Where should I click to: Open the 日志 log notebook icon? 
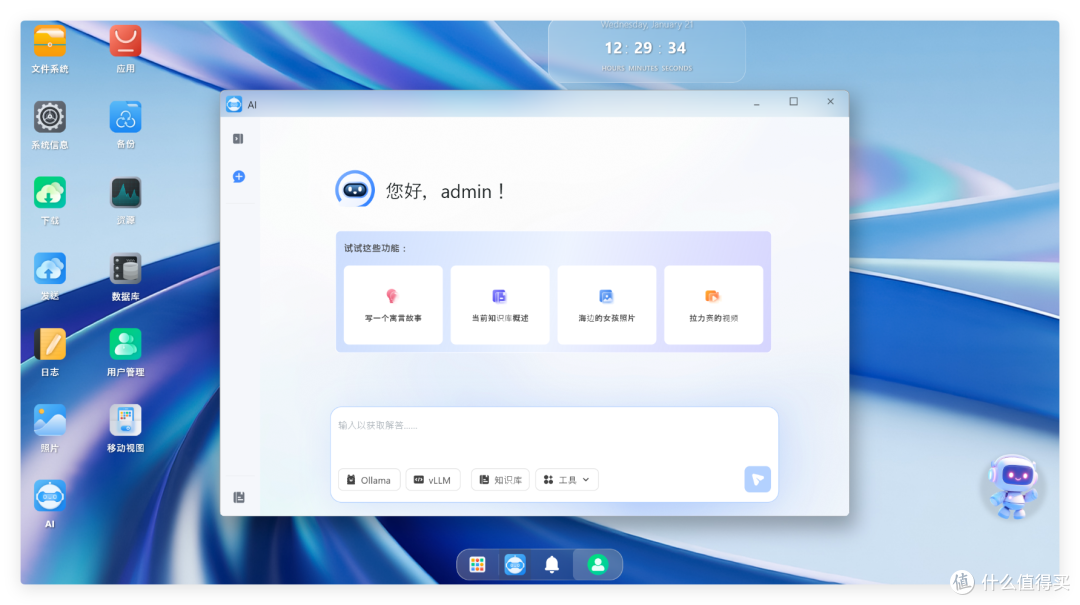pos(50,345)
